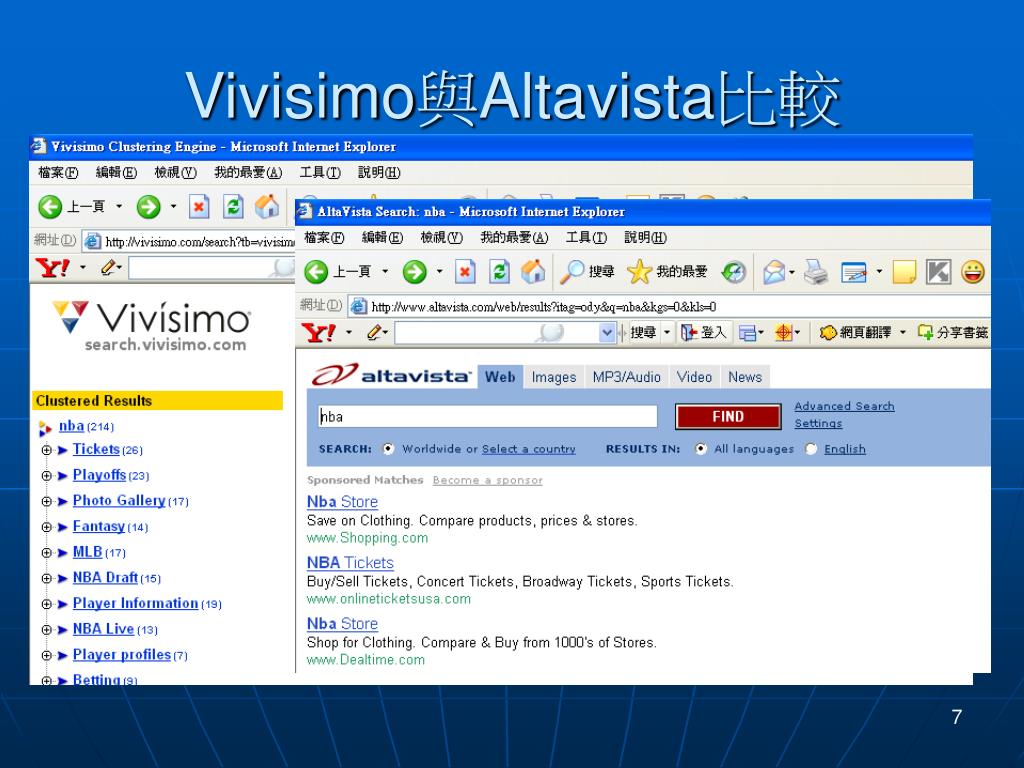Select All languages radio button
This screenshot has width=1024, height=768.
pyautogui.click(x=700, y=449)
